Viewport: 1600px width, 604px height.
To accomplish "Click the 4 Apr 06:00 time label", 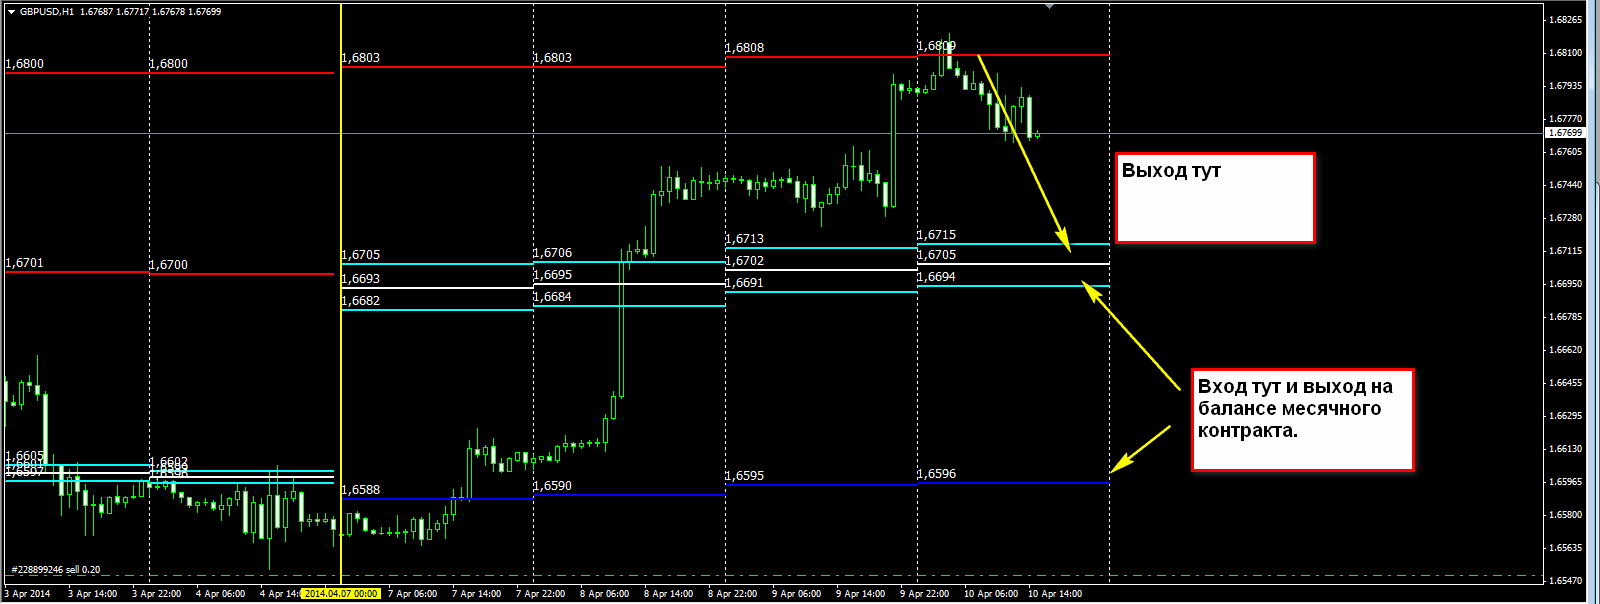I will [221, 594].
